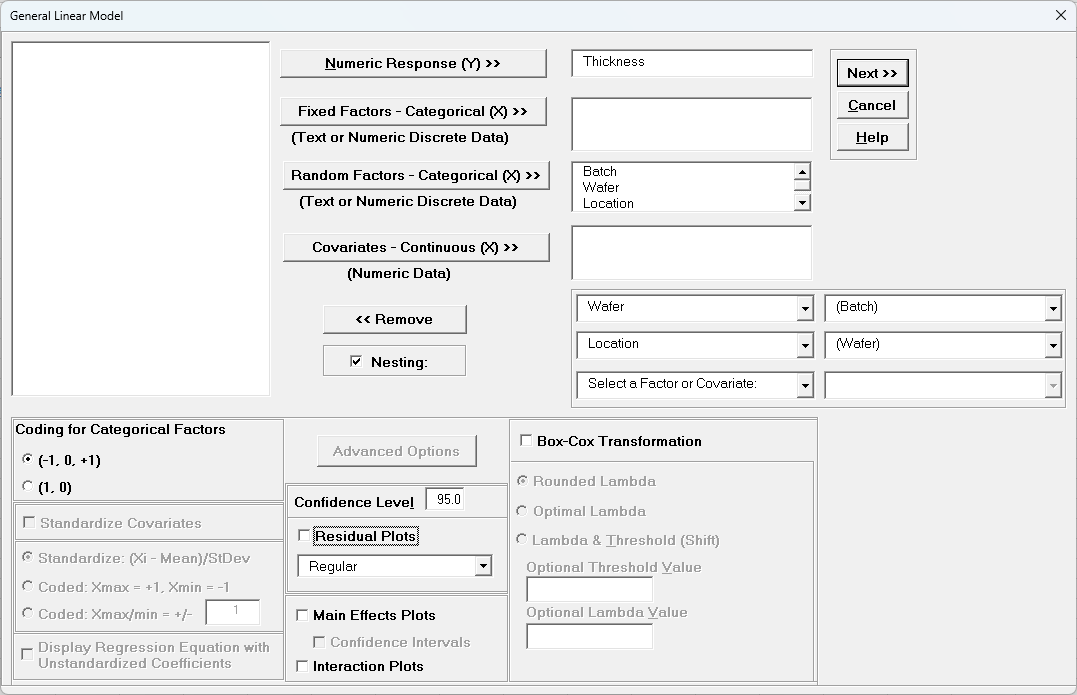This screenshot has height=695, width=1077.
Task: Tick the Interaction Plots checkbox
Action: click(302, 666)
